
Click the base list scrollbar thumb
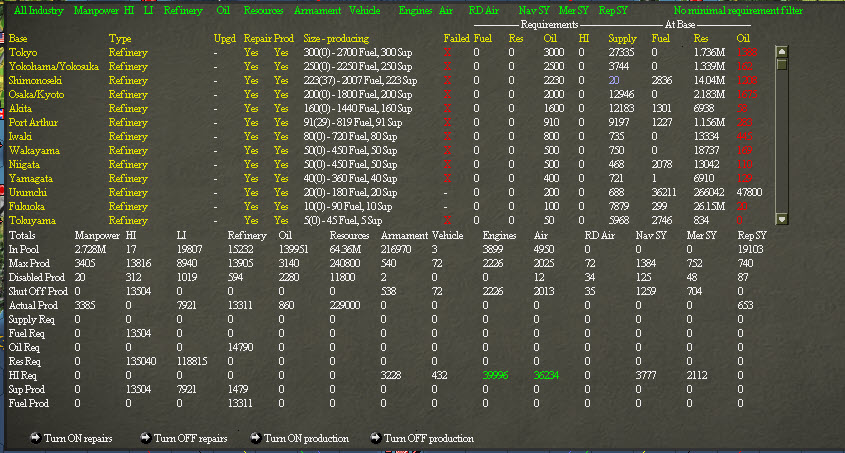pos(782,64)
